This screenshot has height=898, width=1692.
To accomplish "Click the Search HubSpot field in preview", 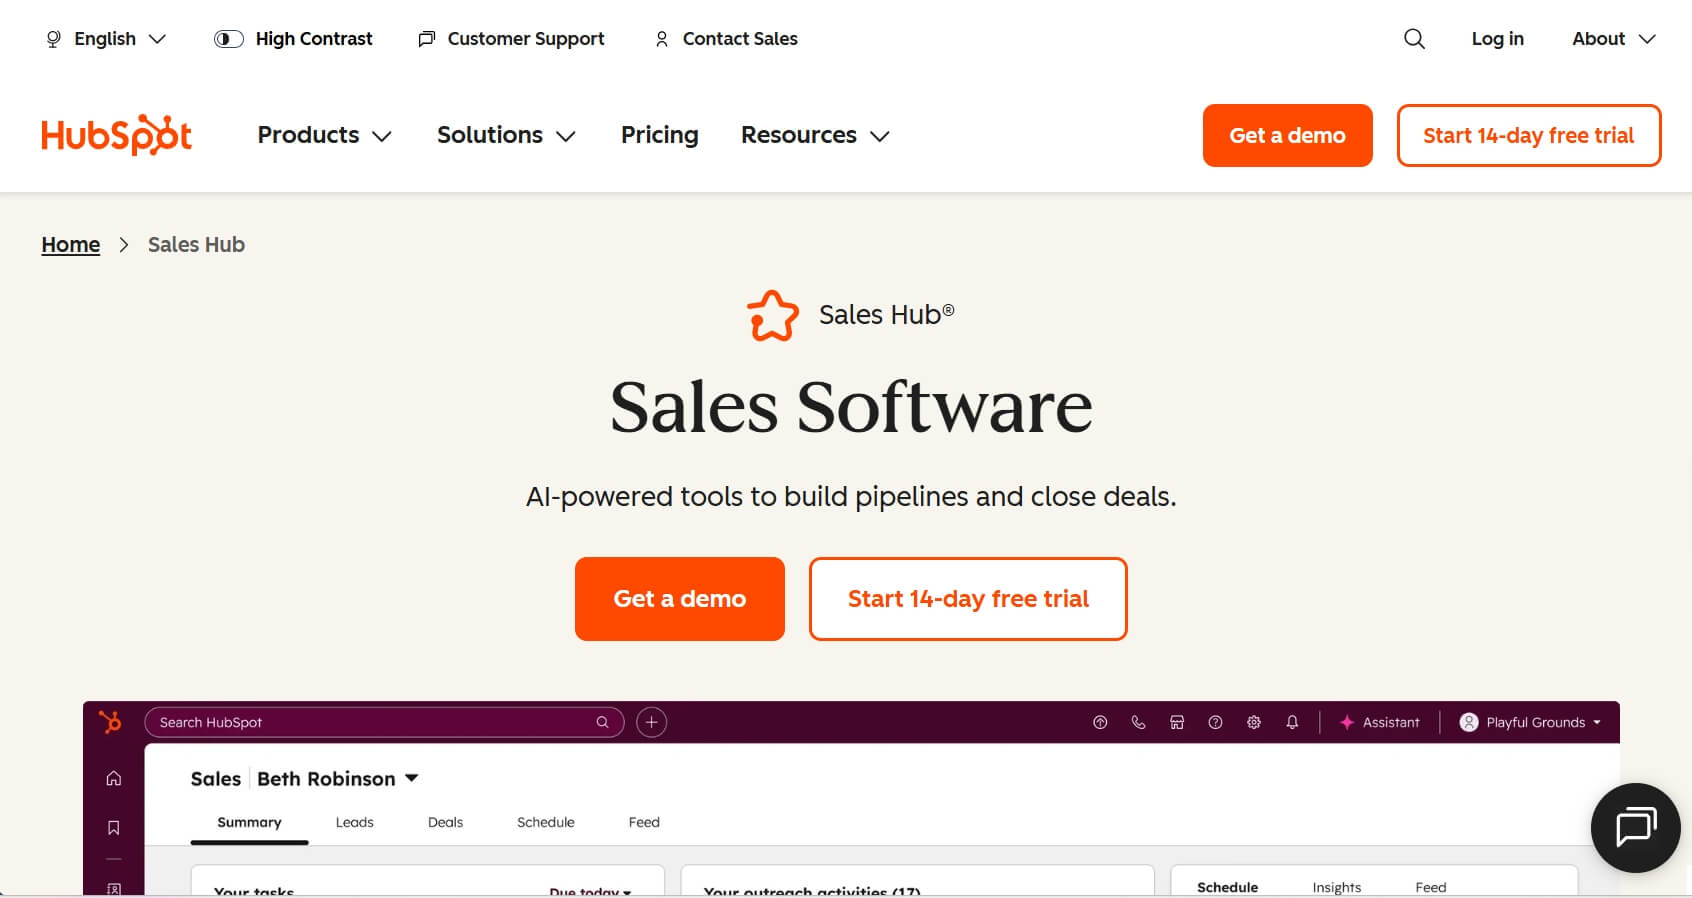I will tap(385, 722).
